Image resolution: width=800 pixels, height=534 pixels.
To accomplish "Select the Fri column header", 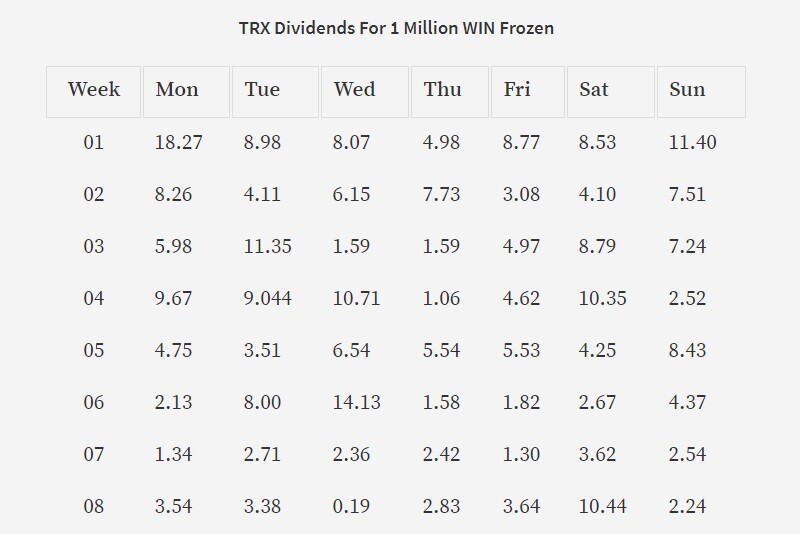I will (x=528, y=92).
